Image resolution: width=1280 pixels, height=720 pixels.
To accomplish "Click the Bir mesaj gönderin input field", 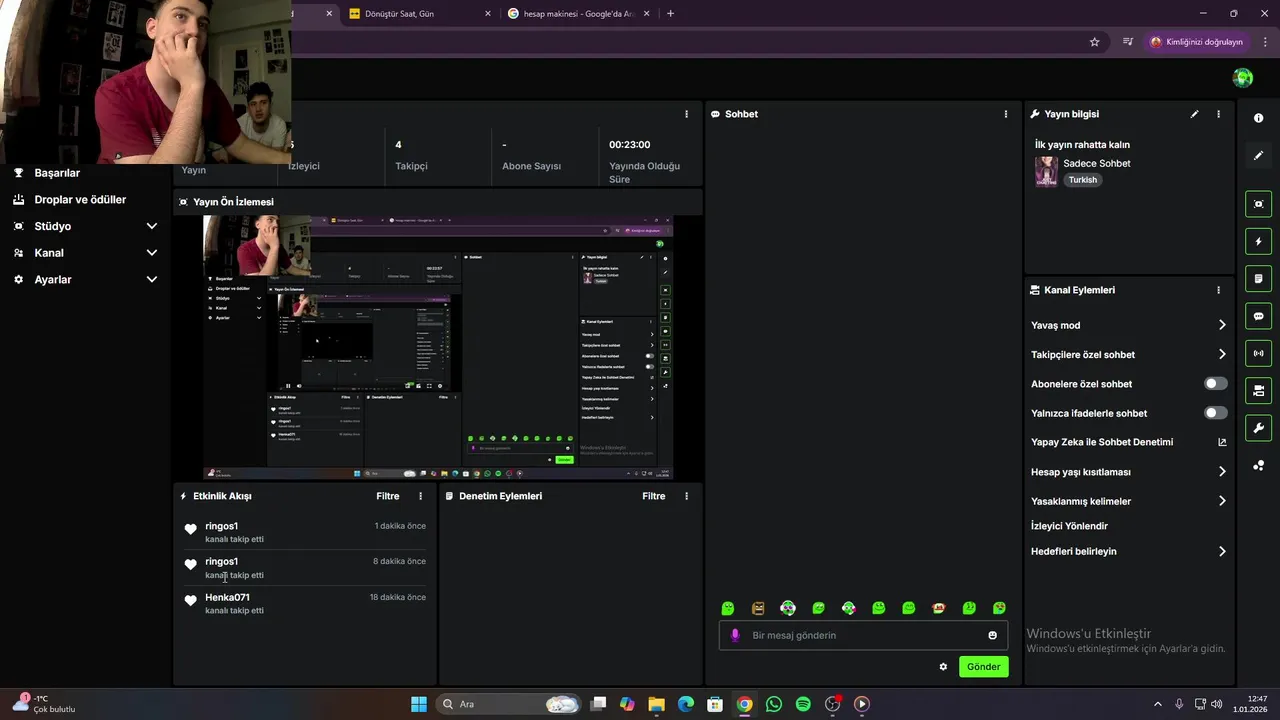I will pos(863,635).
